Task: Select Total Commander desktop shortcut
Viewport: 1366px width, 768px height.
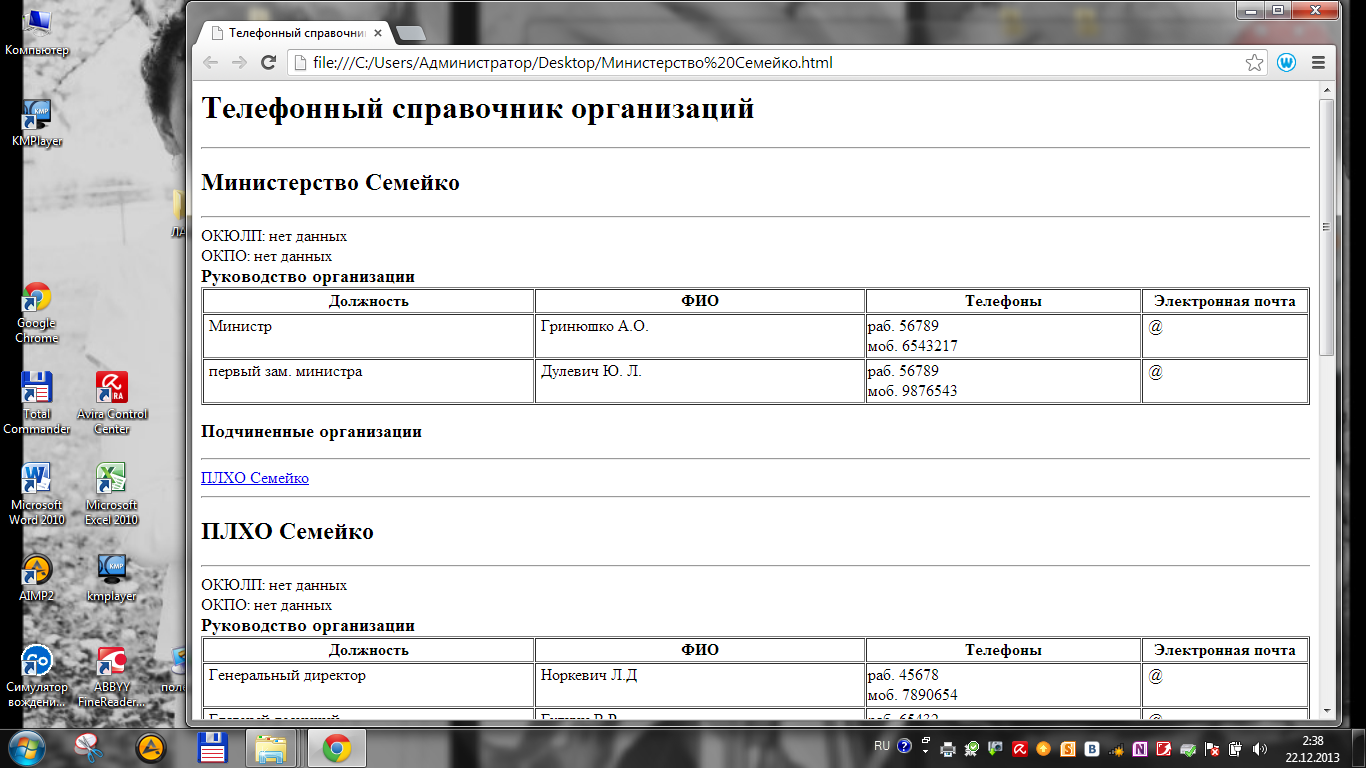Action: click(x=37, y=402)
